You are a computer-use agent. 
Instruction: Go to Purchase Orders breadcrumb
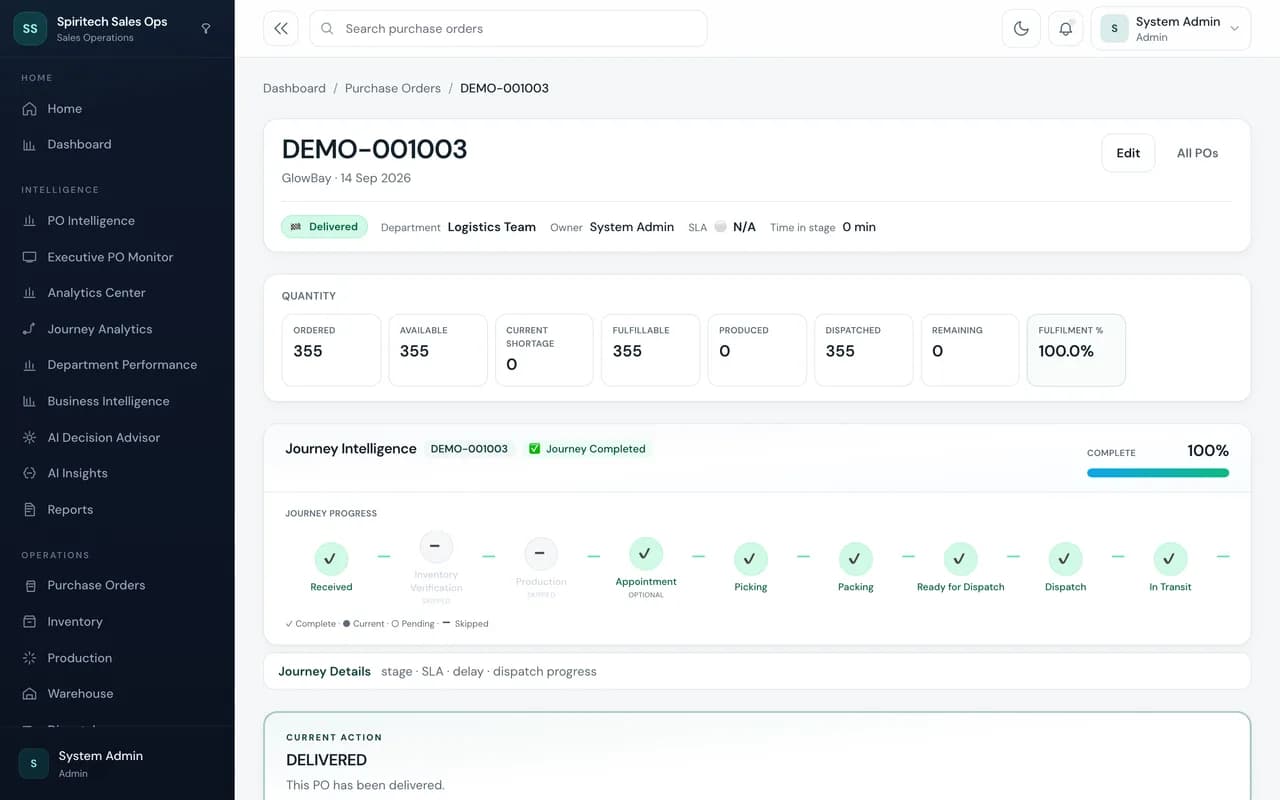(393, 88)
